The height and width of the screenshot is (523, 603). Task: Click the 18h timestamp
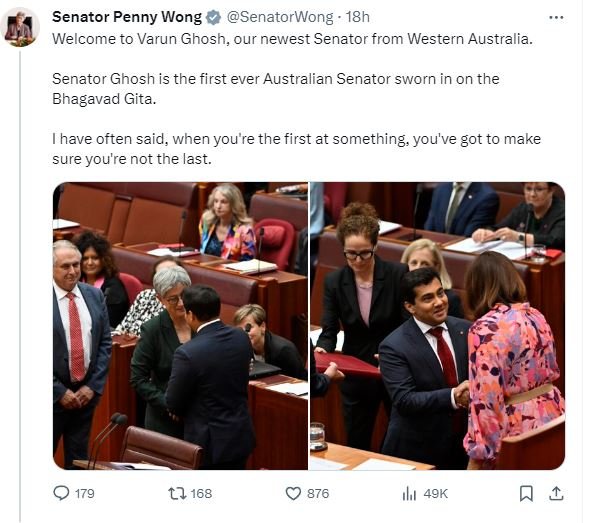tap(358, 17)
